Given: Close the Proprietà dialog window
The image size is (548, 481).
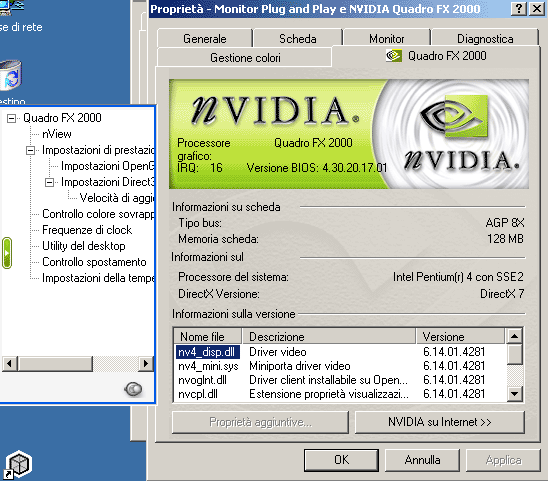Looking at the screenshot, I should point(536,8).
